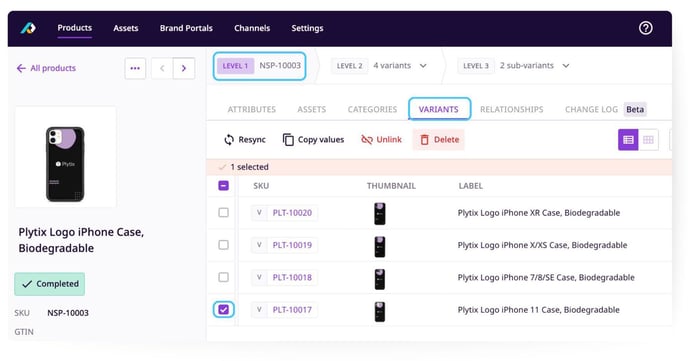The height and width of the screenshot is (361, 688).
Task: Open the PLT-10020 SKU link
Action: pyautogui.click(x=292, y=213)
